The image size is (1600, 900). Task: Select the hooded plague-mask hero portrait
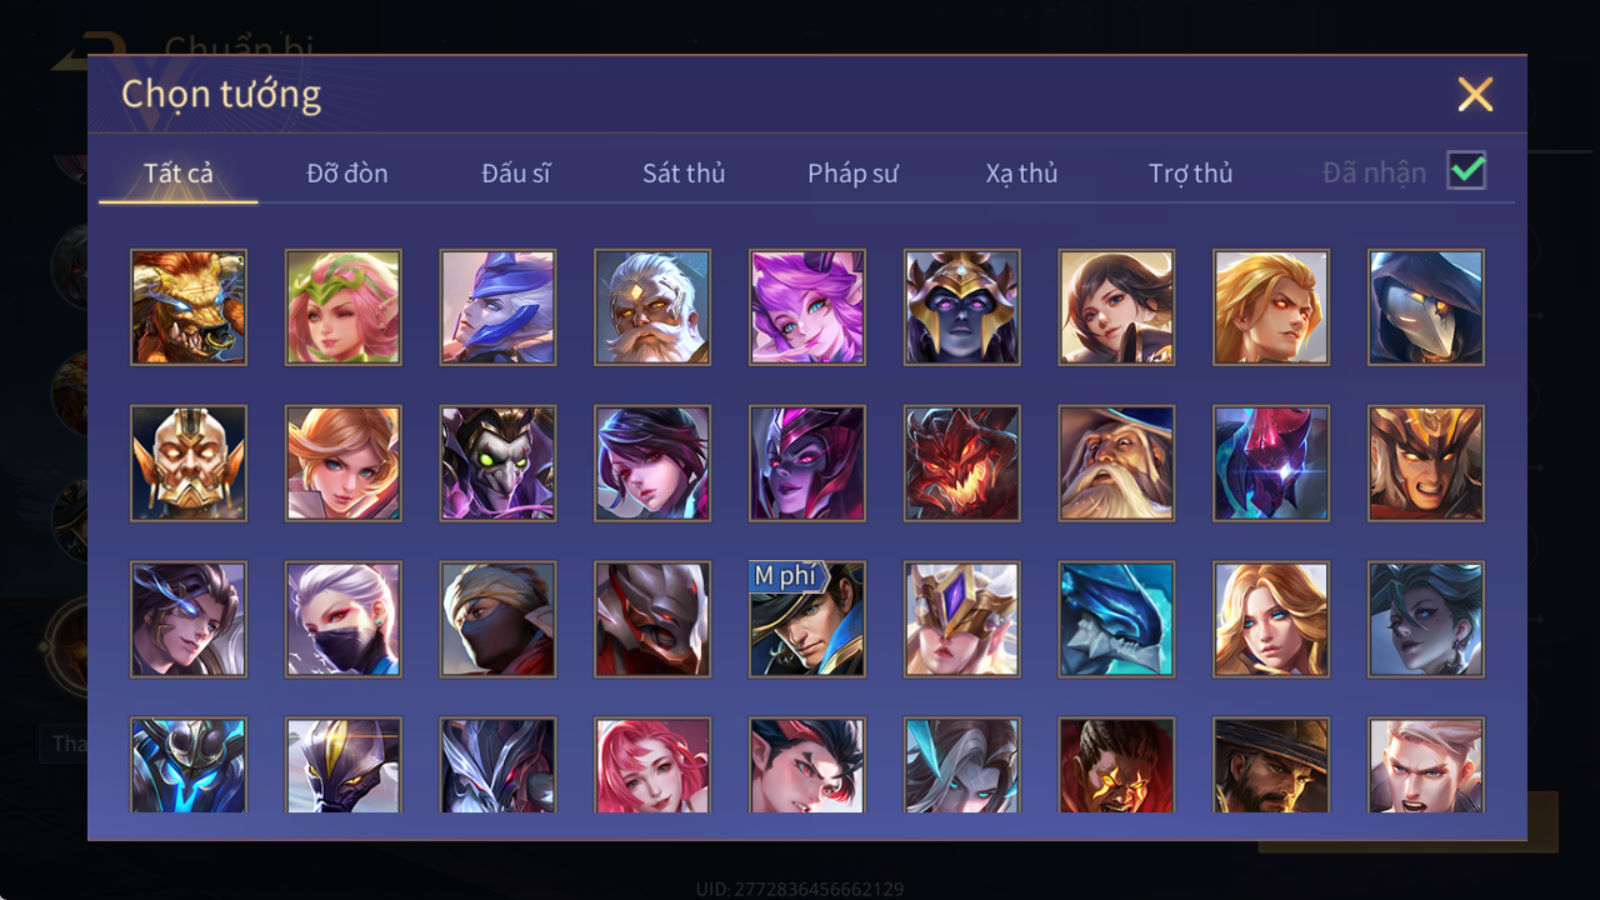coord(1426,307)
